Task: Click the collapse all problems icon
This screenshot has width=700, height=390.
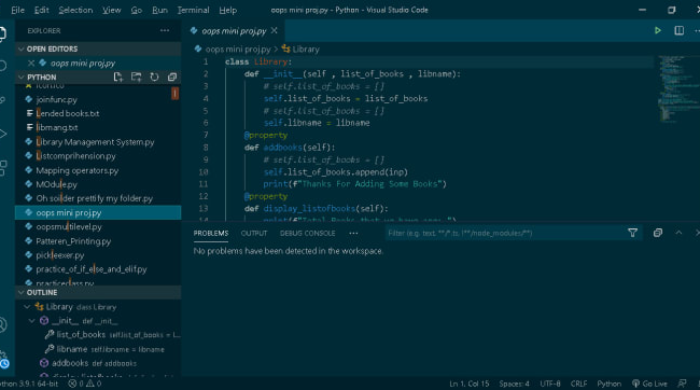Action: click(x=657, y=233)
